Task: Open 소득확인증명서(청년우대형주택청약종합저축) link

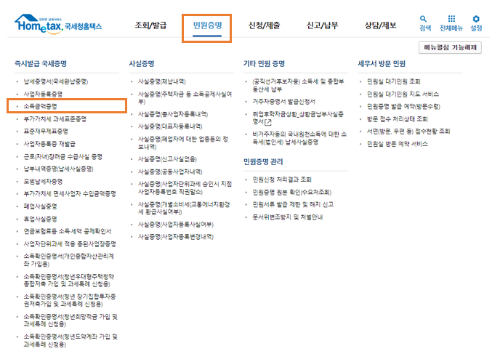Action: click(69, 280)
